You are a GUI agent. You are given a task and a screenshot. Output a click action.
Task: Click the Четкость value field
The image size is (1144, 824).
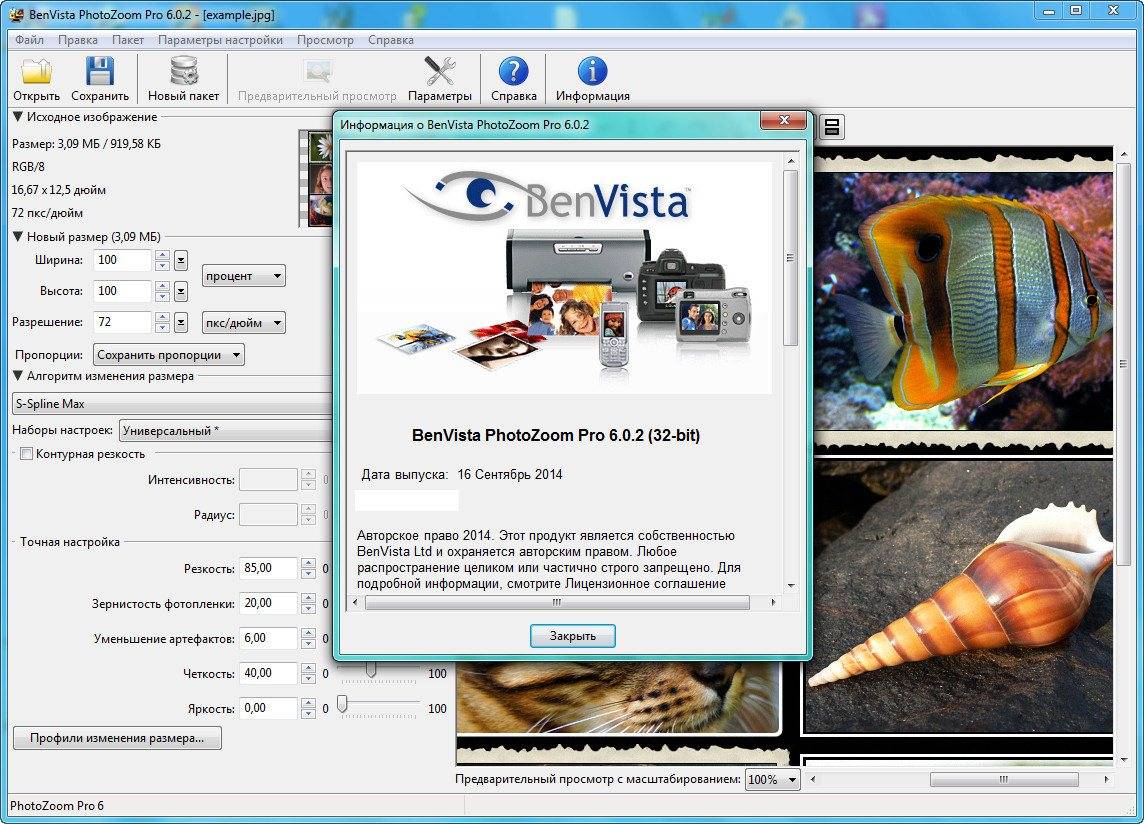point(269,674)
